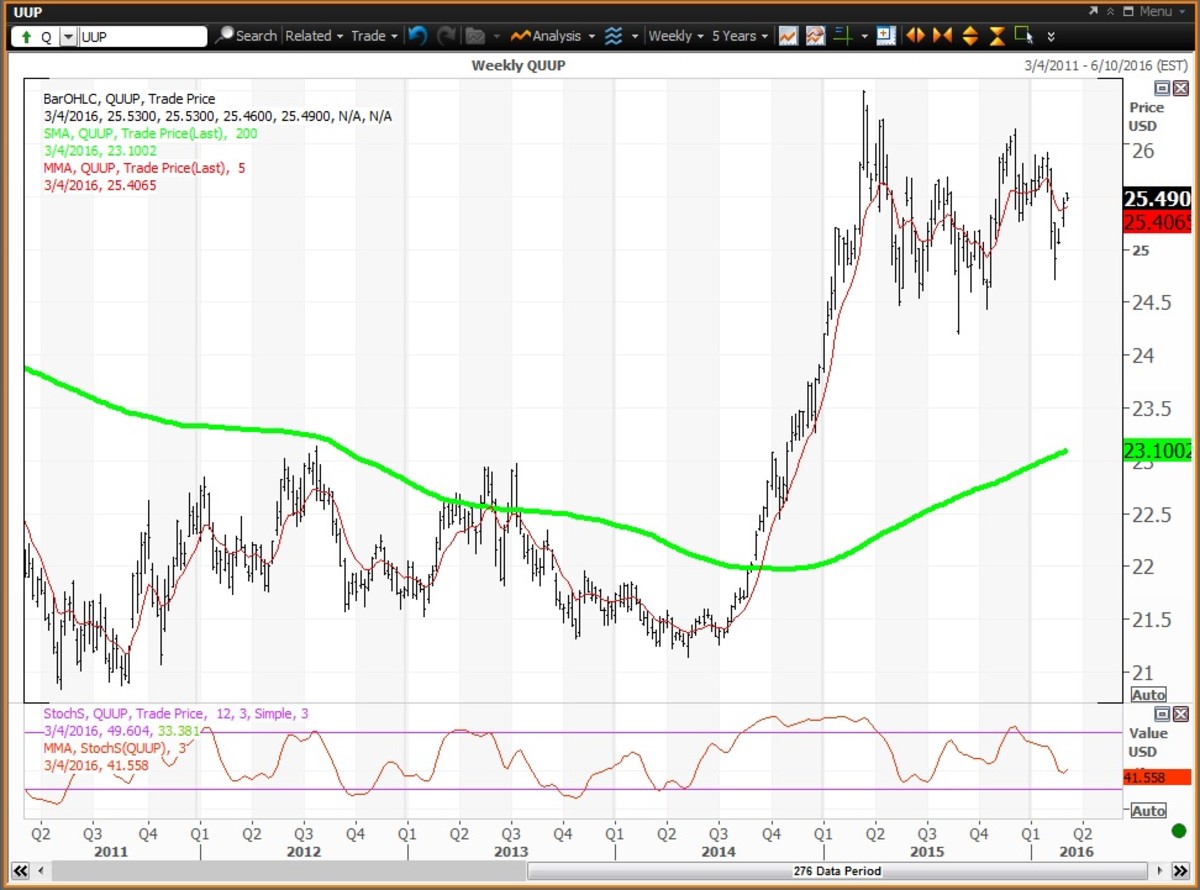Open the Weekly interval dropdown
Image resolution: width=1200 pixels, height=890 pixels.
675,36
